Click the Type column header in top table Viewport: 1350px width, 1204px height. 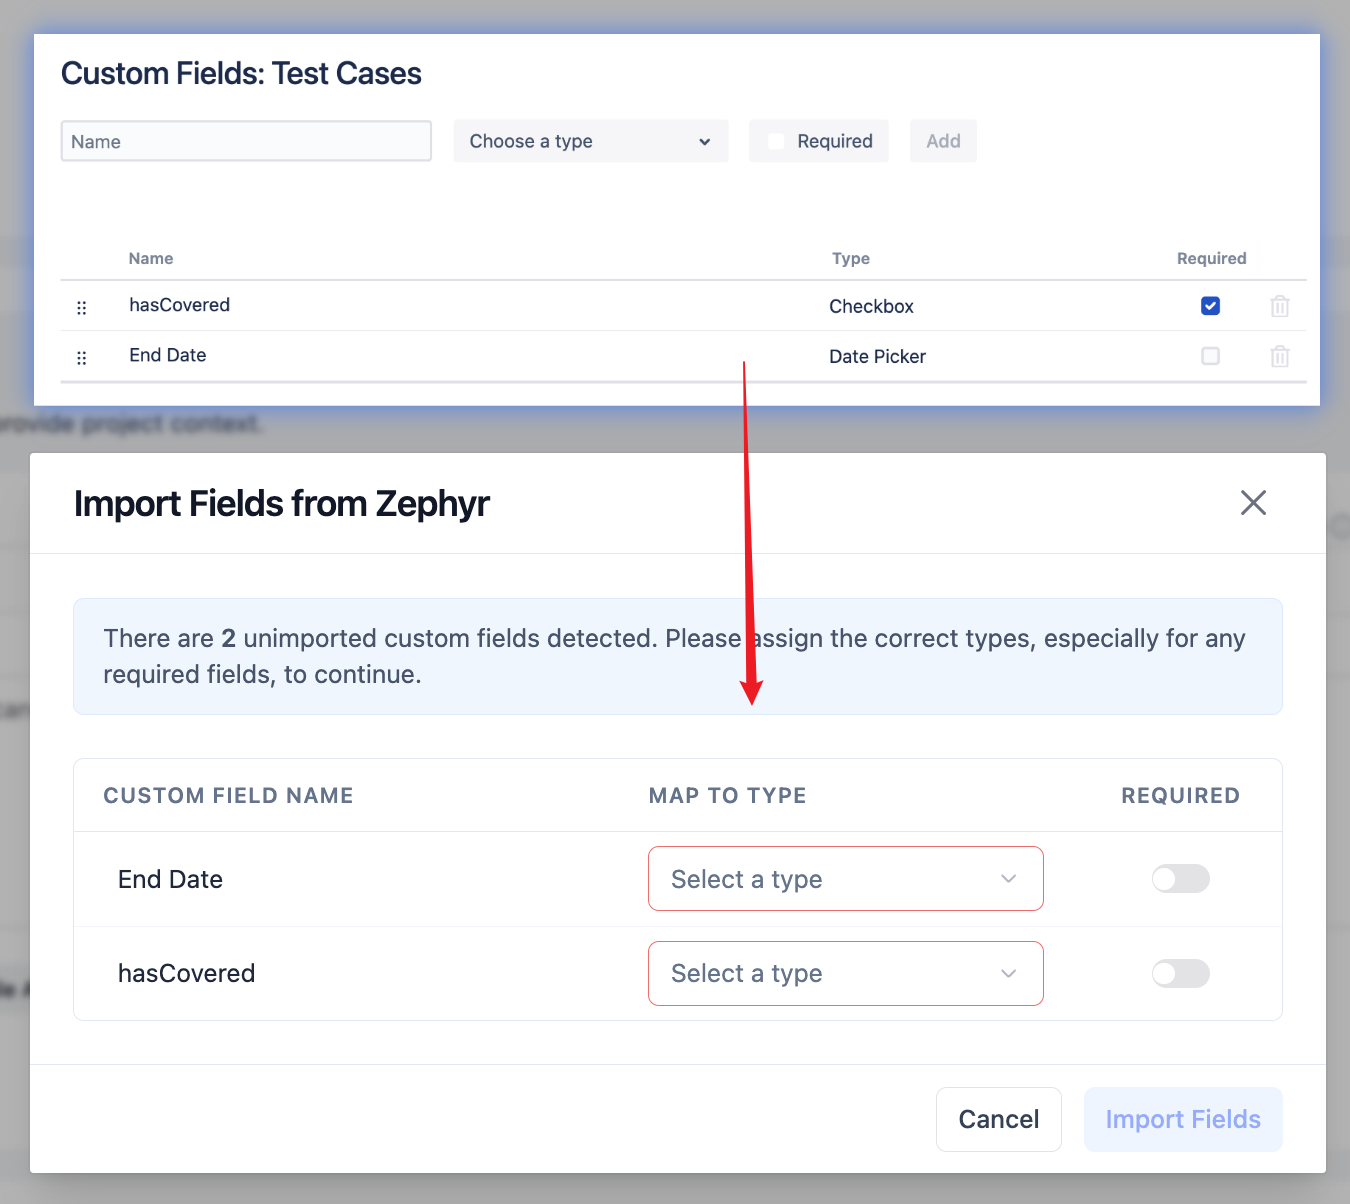coord(850,258)
